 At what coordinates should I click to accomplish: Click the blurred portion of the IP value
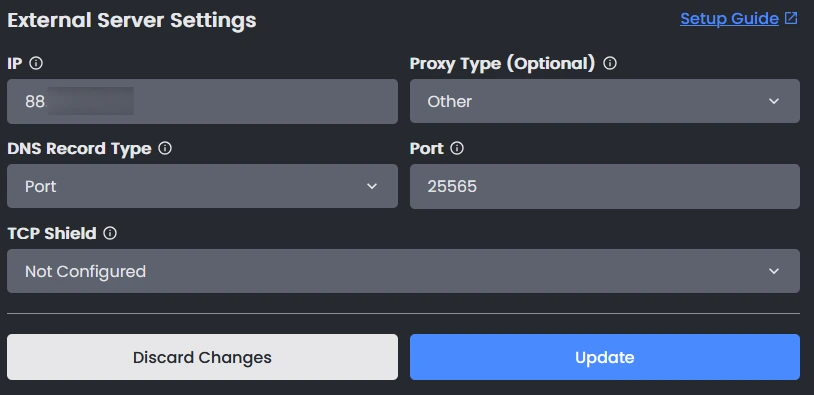[x=90, y=101]
